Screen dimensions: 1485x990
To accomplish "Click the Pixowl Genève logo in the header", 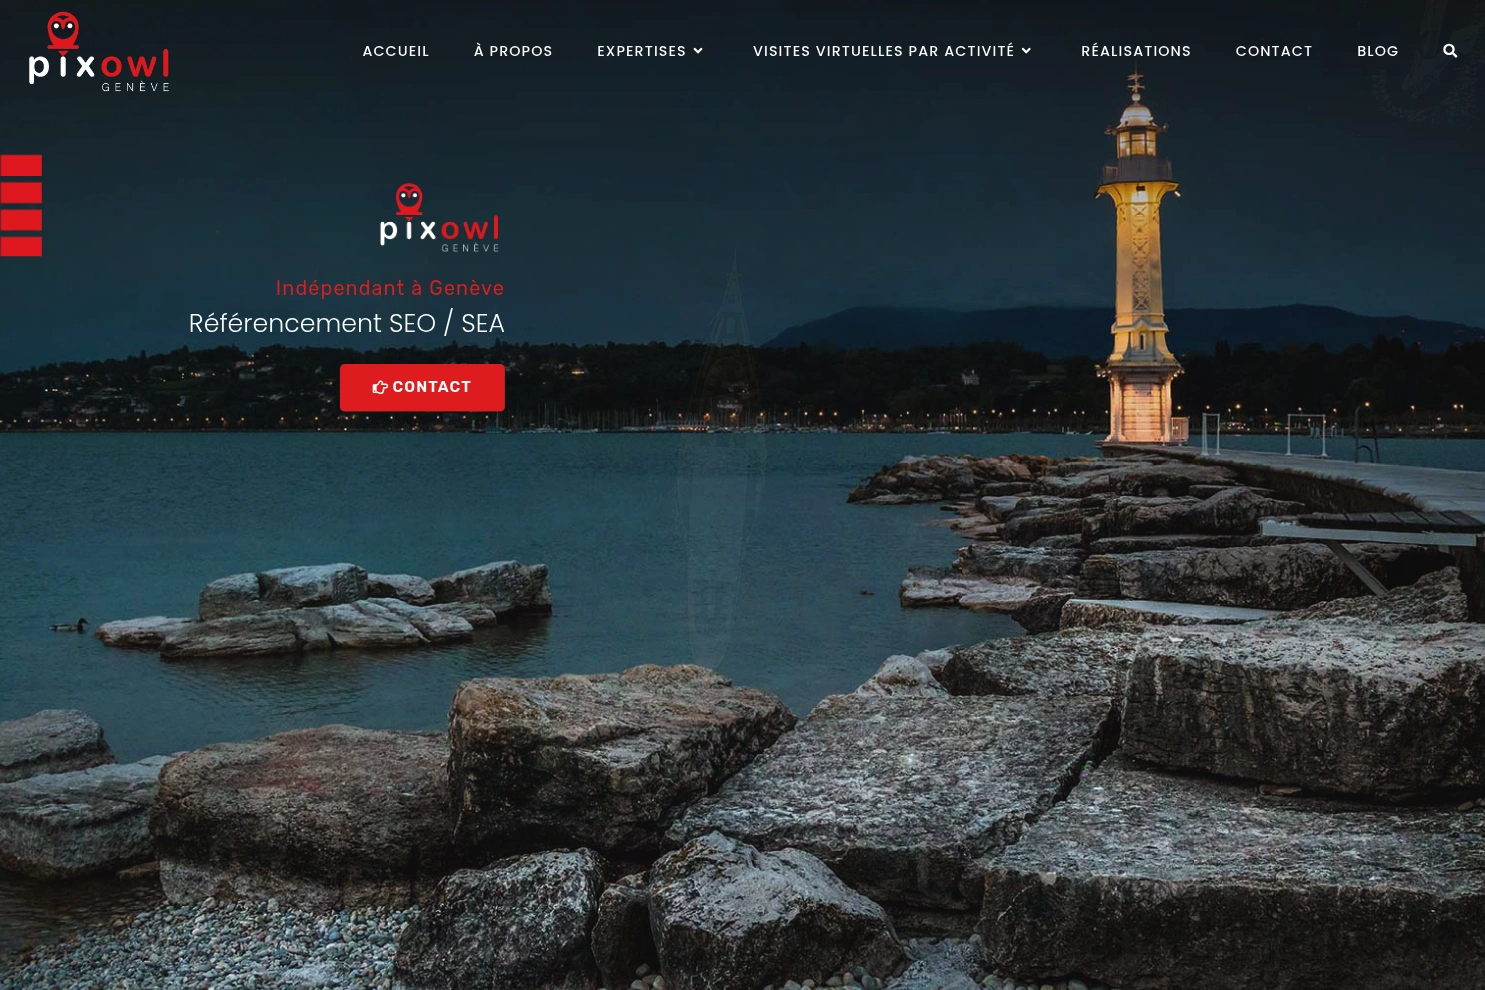I will [99, 52].
